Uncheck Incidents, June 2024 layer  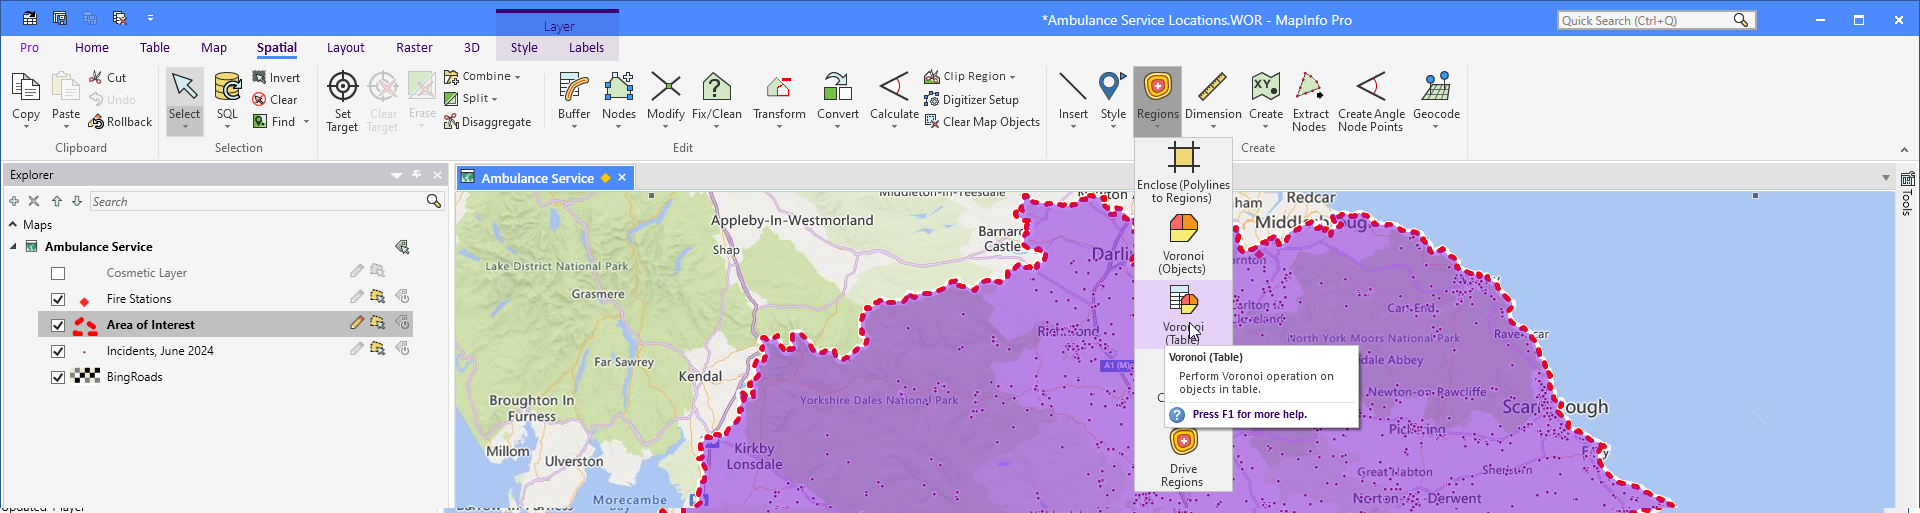pyautogui.click(x=58, y=351)
